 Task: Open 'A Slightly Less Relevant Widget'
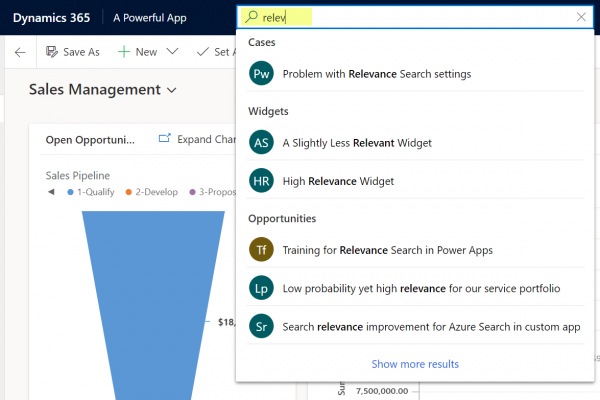(415, 143)
